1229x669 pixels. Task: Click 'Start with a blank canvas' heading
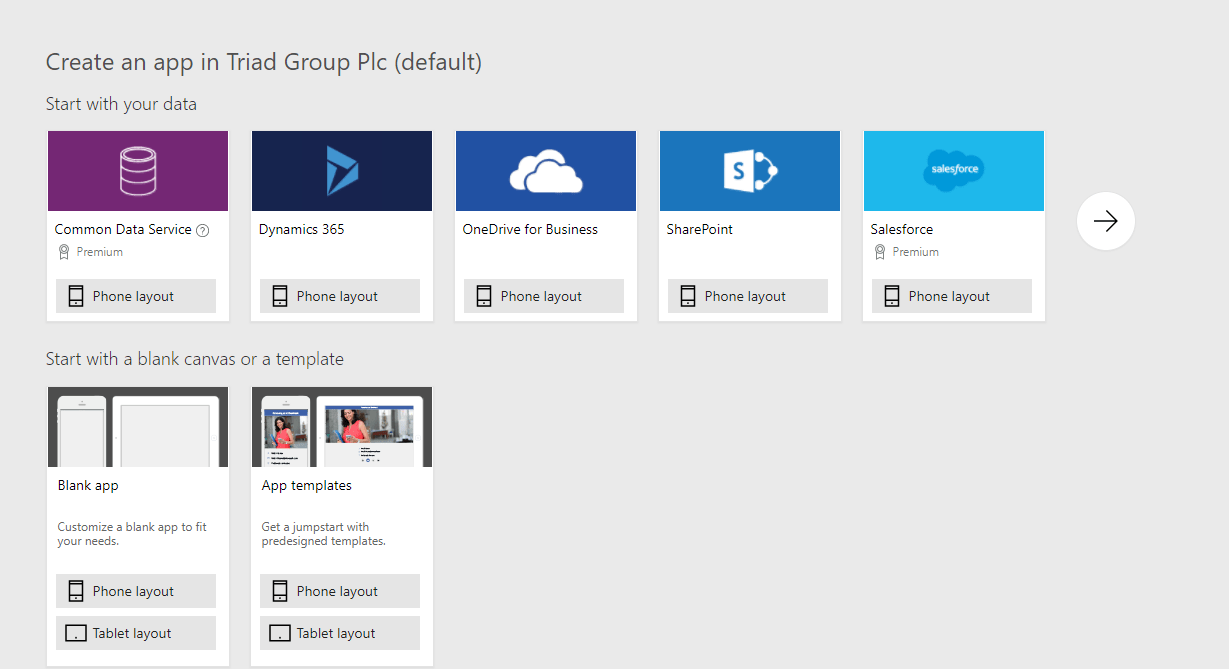coord(195,358)
